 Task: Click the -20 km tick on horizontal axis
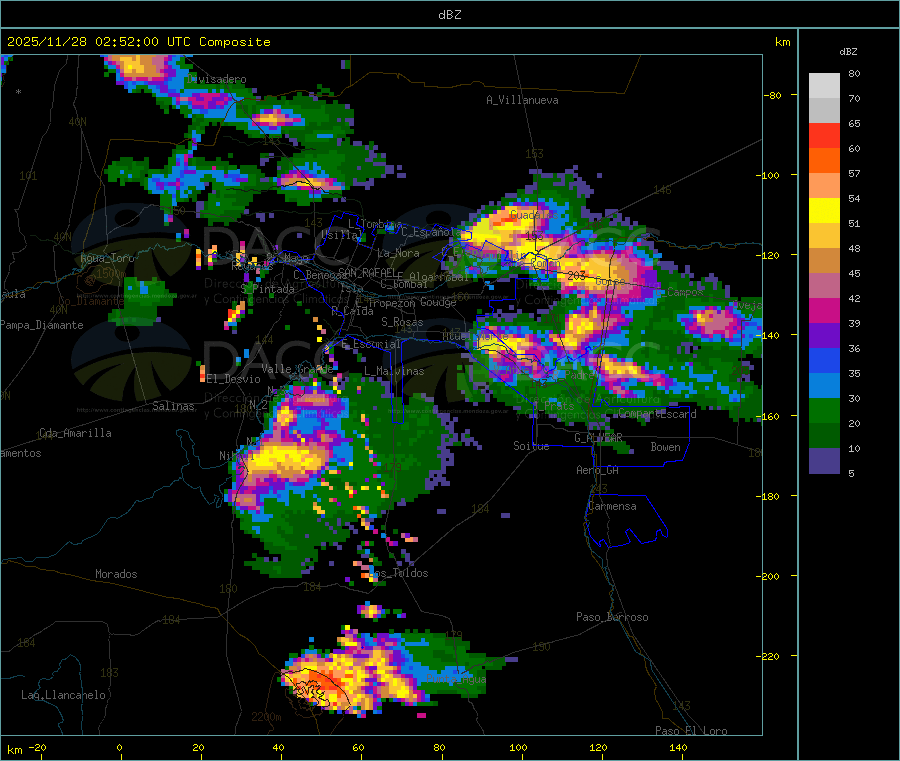click(37, 747)
